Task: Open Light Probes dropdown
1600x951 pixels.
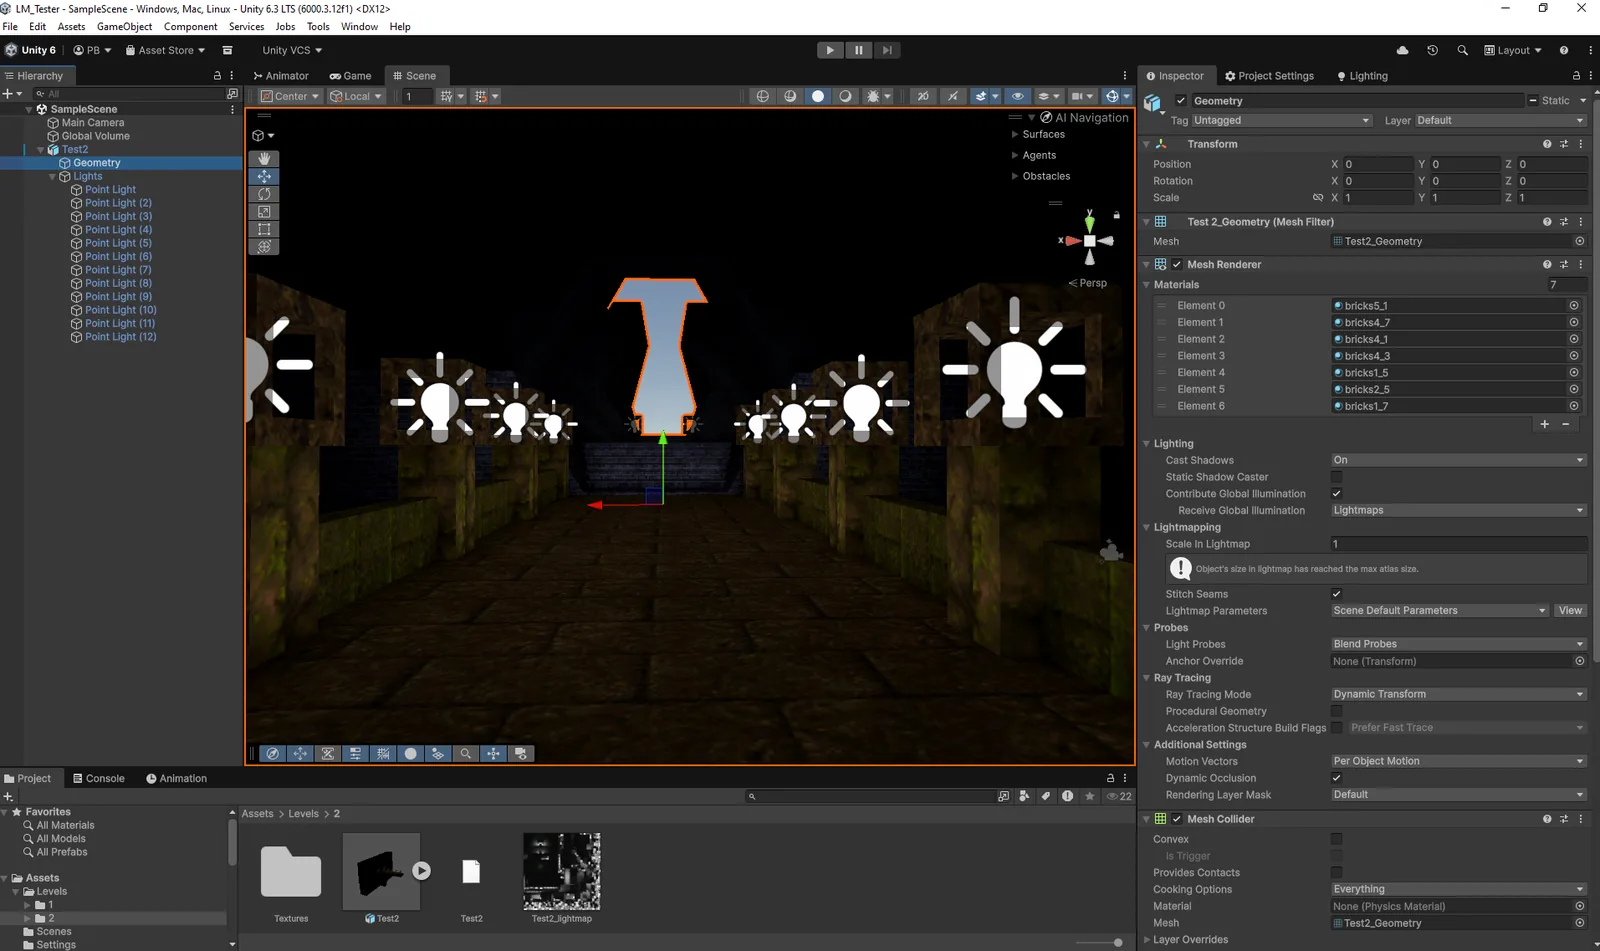Action: (x=1458, y=644)
